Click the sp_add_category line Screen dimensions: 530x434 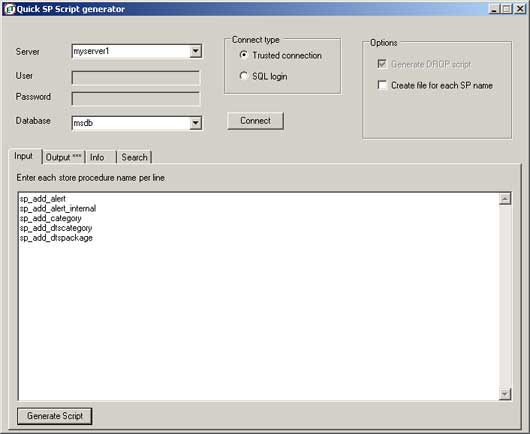[50, 218]
